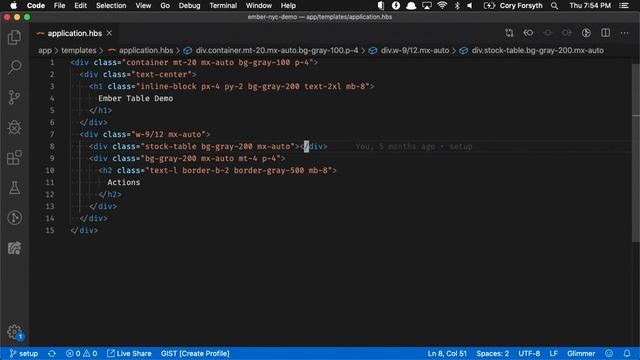Click open previous revision icon in editor toolbar
The width and height of the screenshot is (640, 360).
(528, 33)
